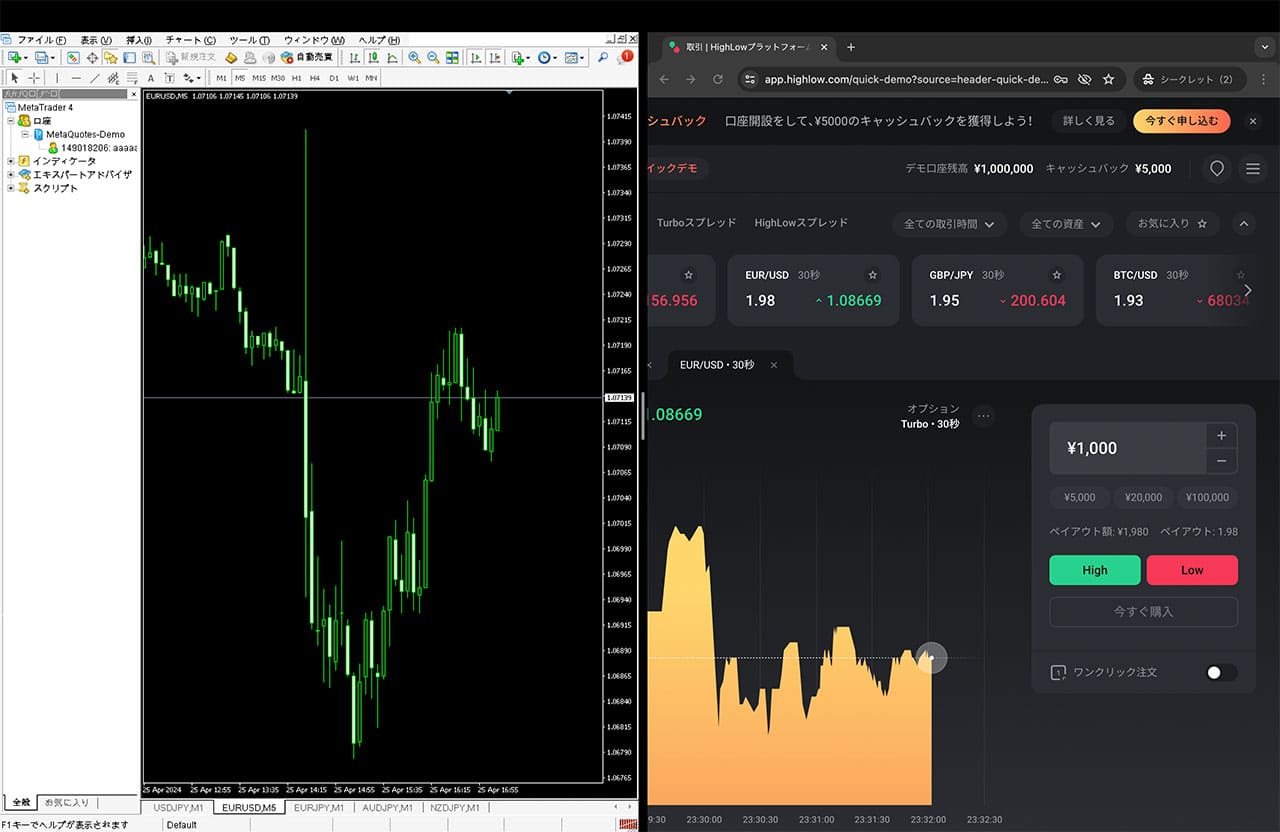1280x832 pixels.
Task: Tile chart windows icon in MetaTrader
Action: click(452, 57)
